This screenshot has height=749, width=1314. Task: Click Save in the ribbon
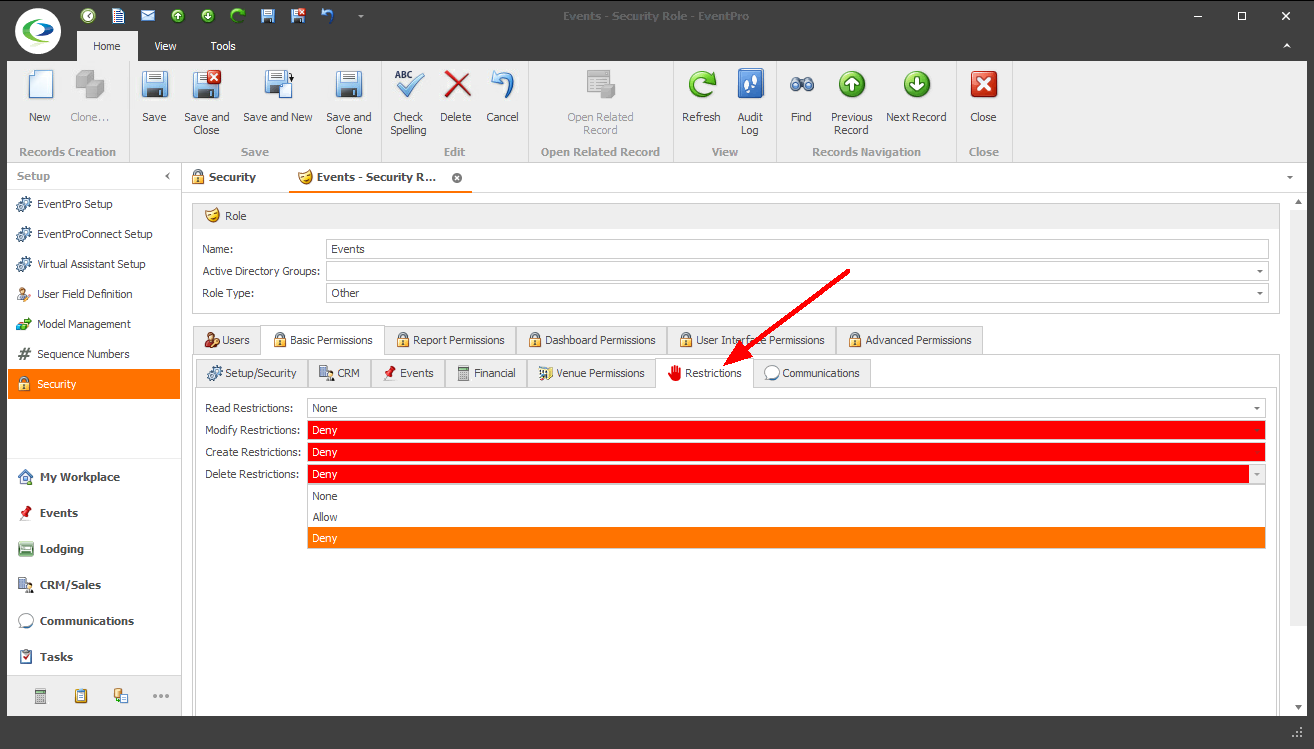[154, 97]
